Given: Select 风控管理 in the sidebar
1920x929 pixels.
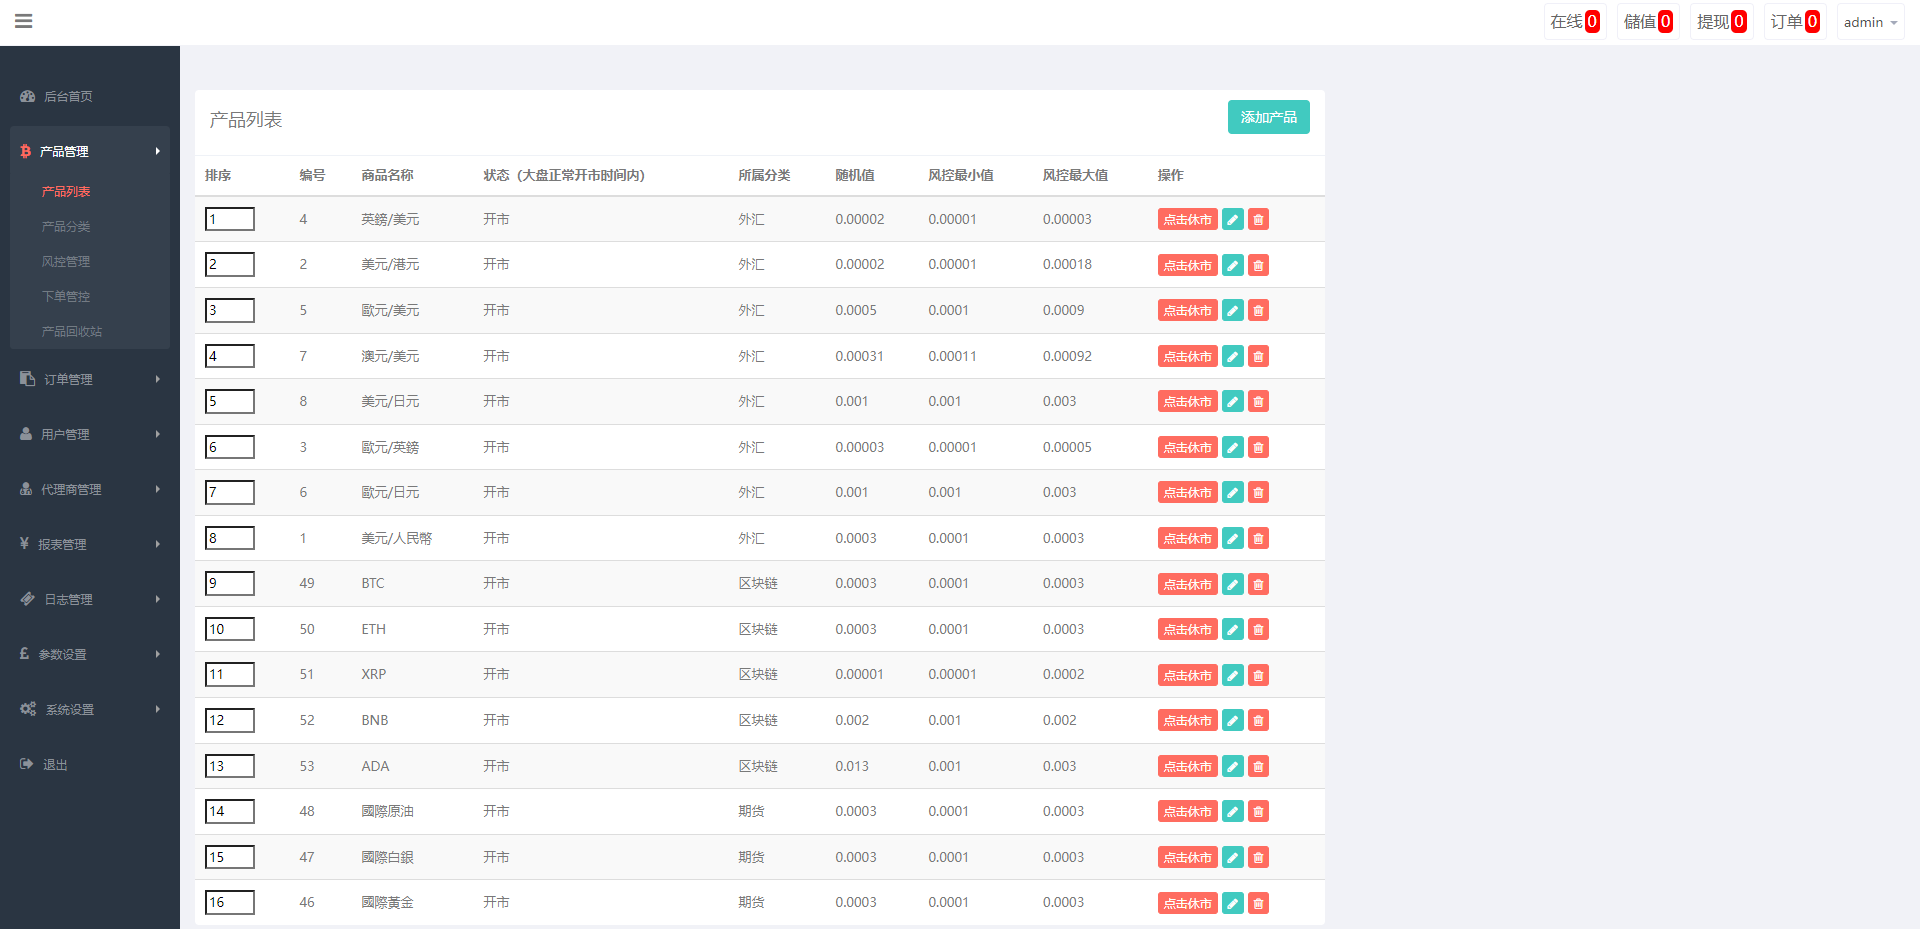Looking at the screenshot, I should click(x=66, y=262).
